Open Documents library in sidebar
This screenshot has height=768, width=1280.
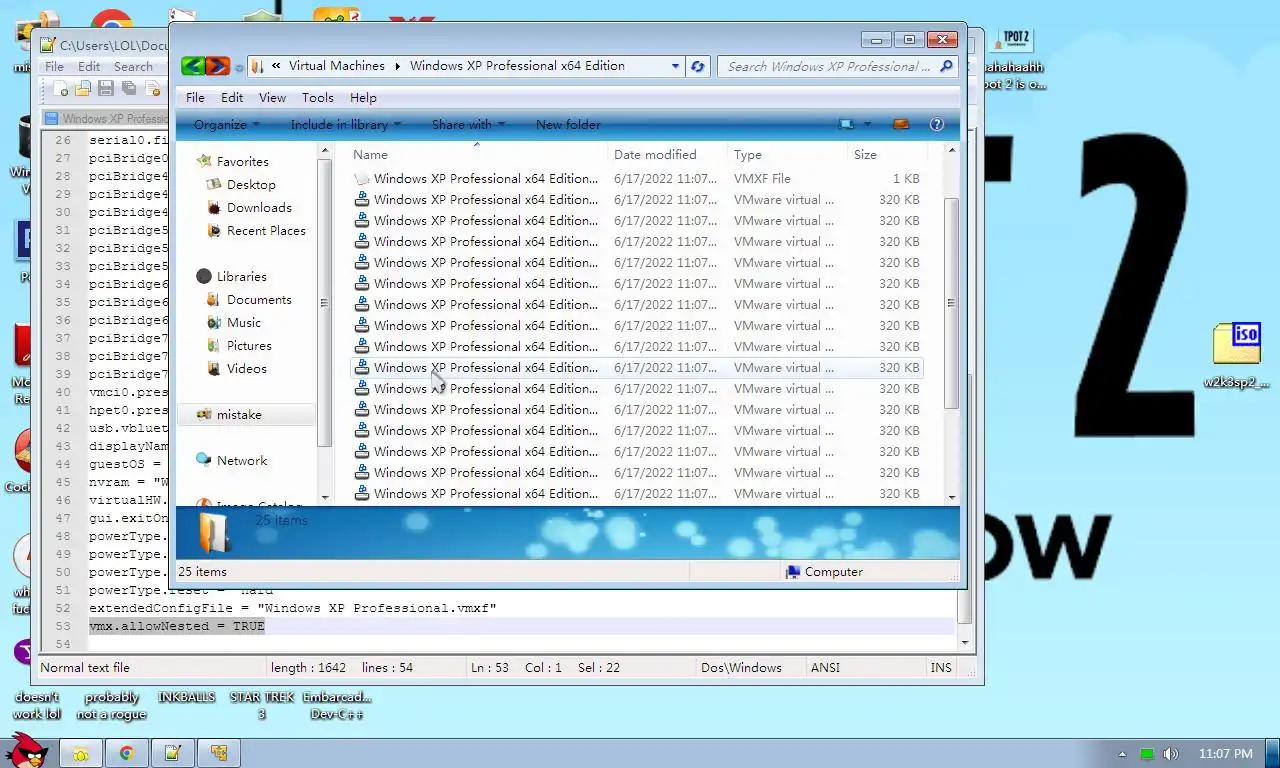tap(259, 300)
